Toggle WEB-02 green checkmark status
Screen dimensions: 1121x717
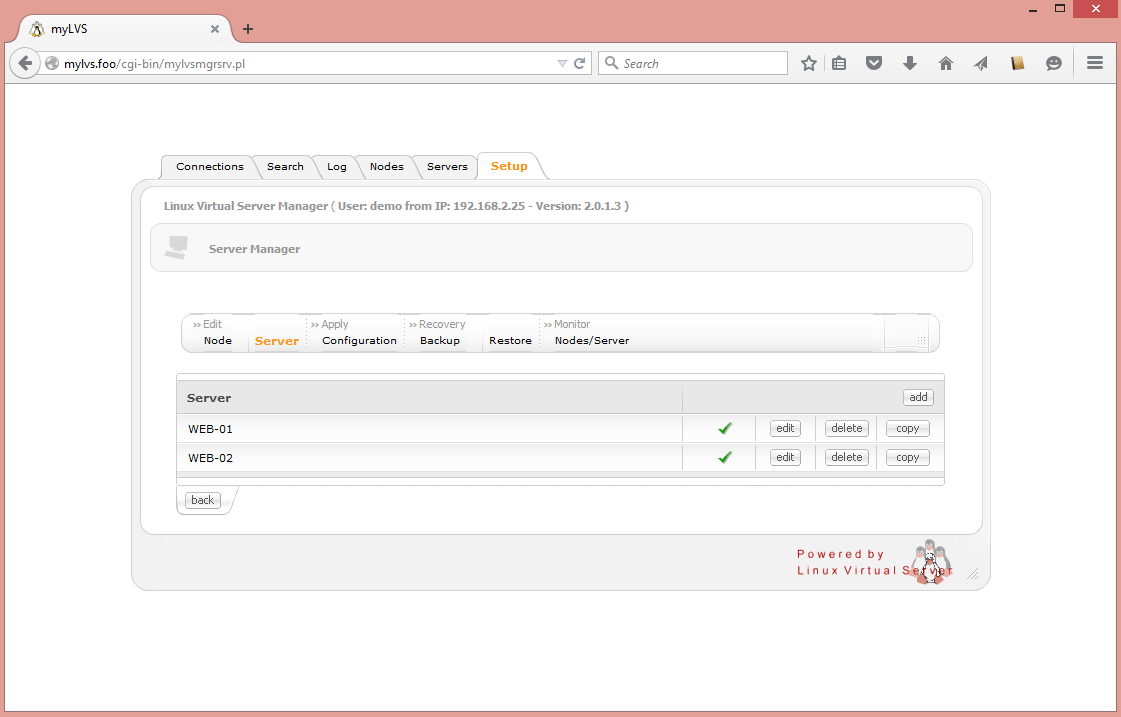pos(725,457)
